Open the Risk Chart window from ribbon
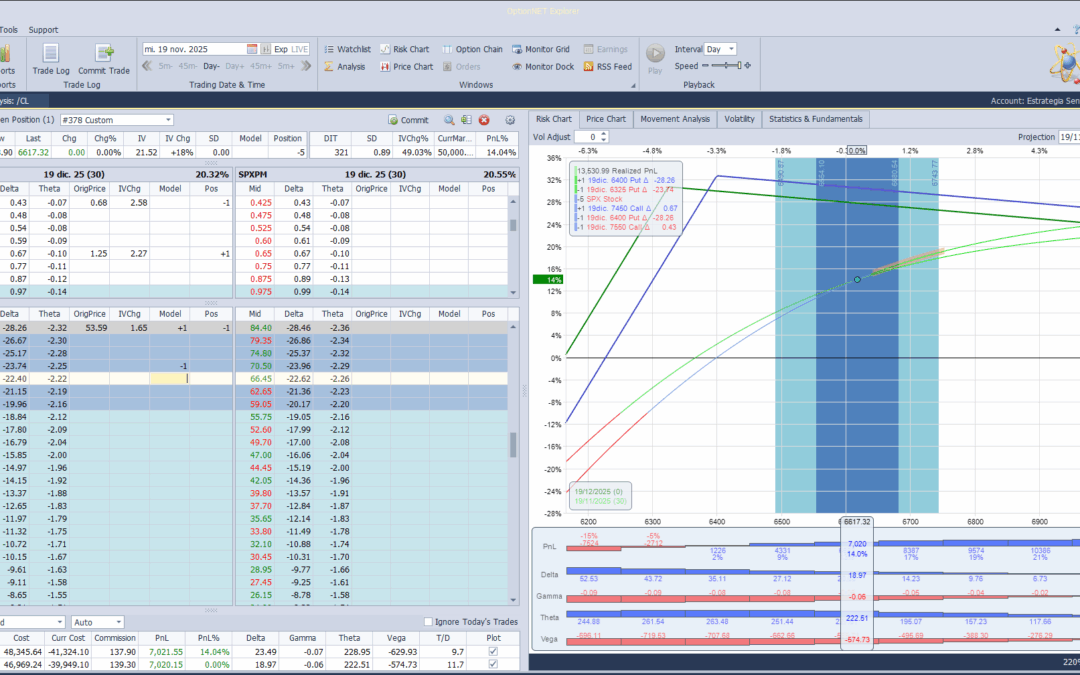This screenshot has height=675, width=1080. [404, 49]
